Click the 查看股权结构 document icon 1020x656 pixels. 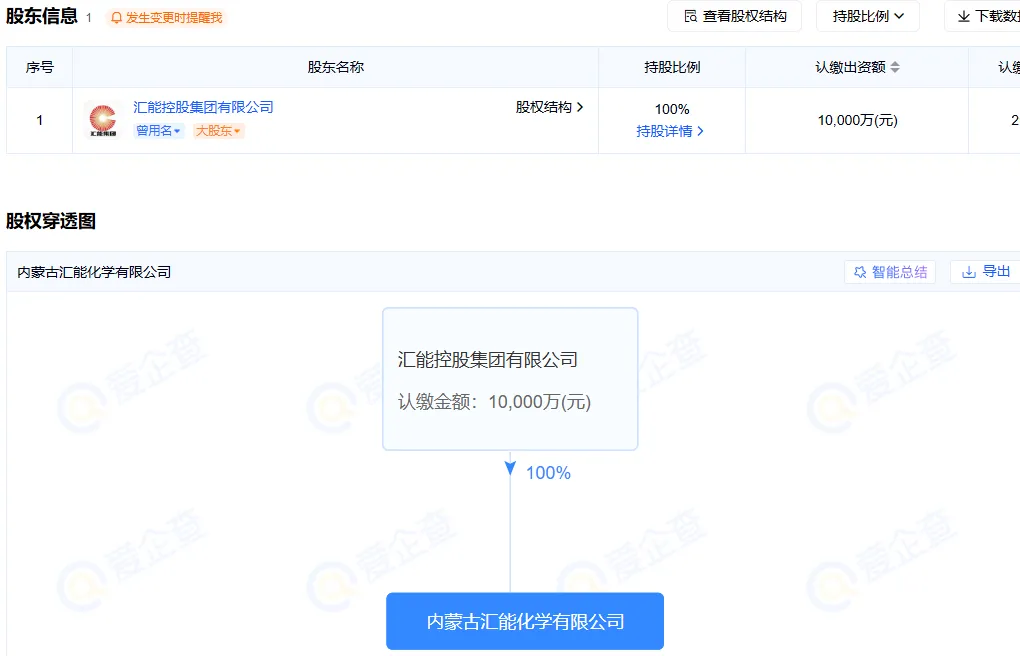691,16
